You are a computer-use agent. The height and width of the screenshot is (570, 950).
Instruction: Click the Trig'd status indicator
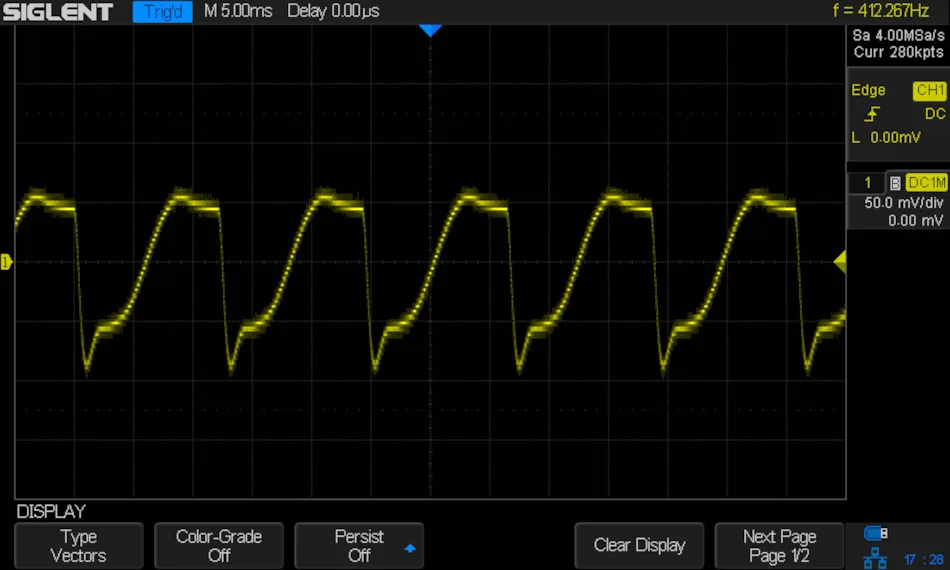[x=162, y=12]
